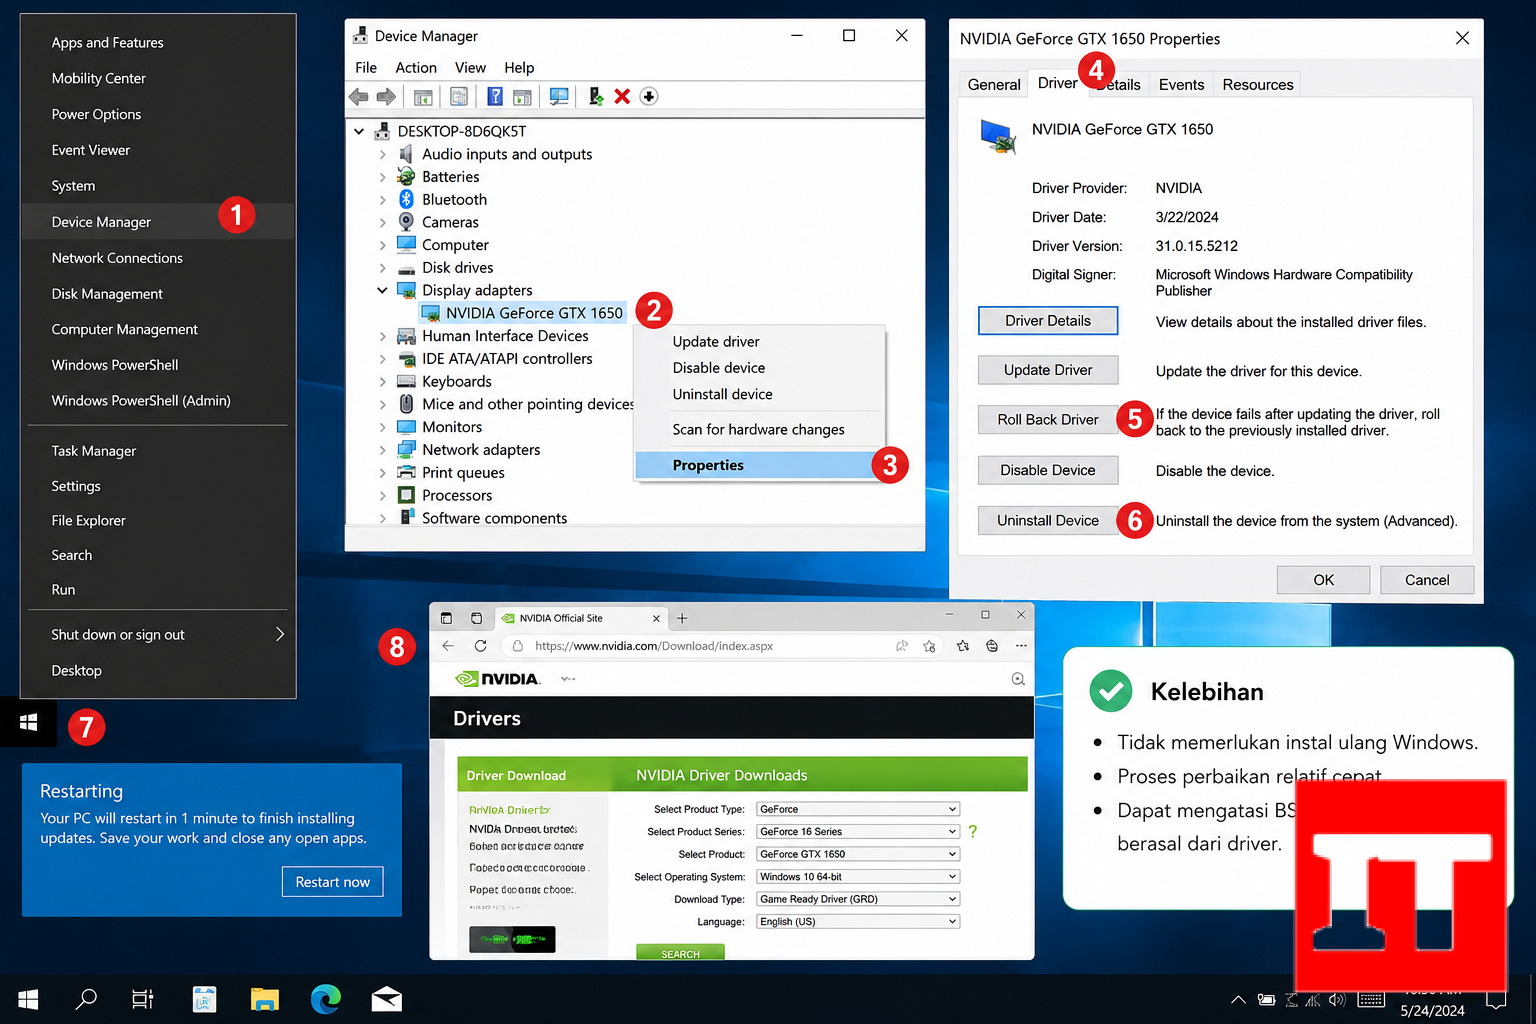Select Device Manager in the Win+X menu
The image size is (1536, 1024).
[x=158, y=221]
